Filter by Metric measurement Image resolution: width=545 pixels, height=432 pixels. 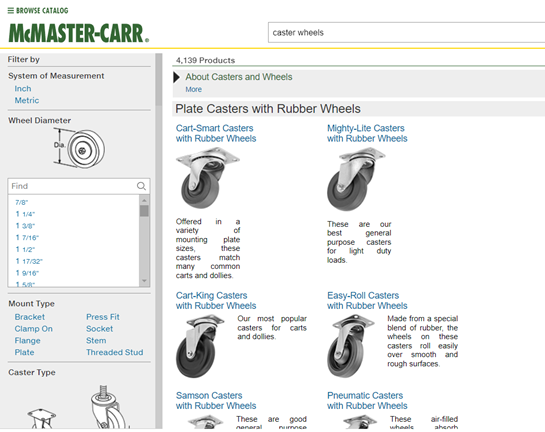pos(26,100)
